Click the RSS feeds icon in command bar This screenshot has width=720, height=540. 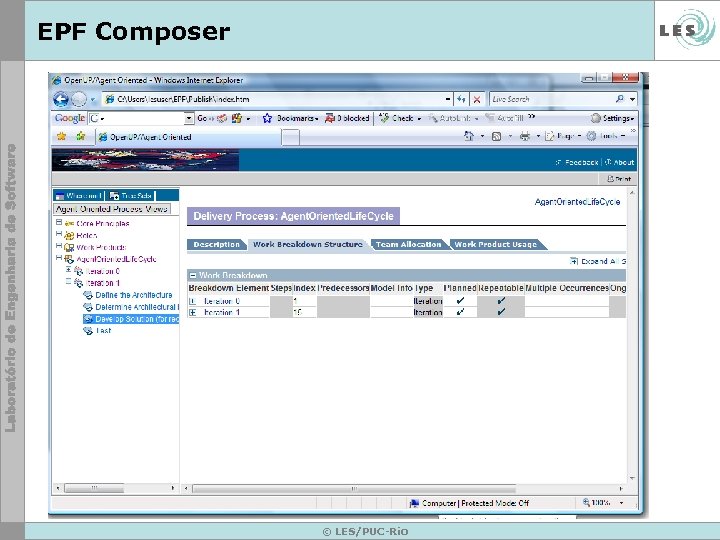click(x=496, y=136)
